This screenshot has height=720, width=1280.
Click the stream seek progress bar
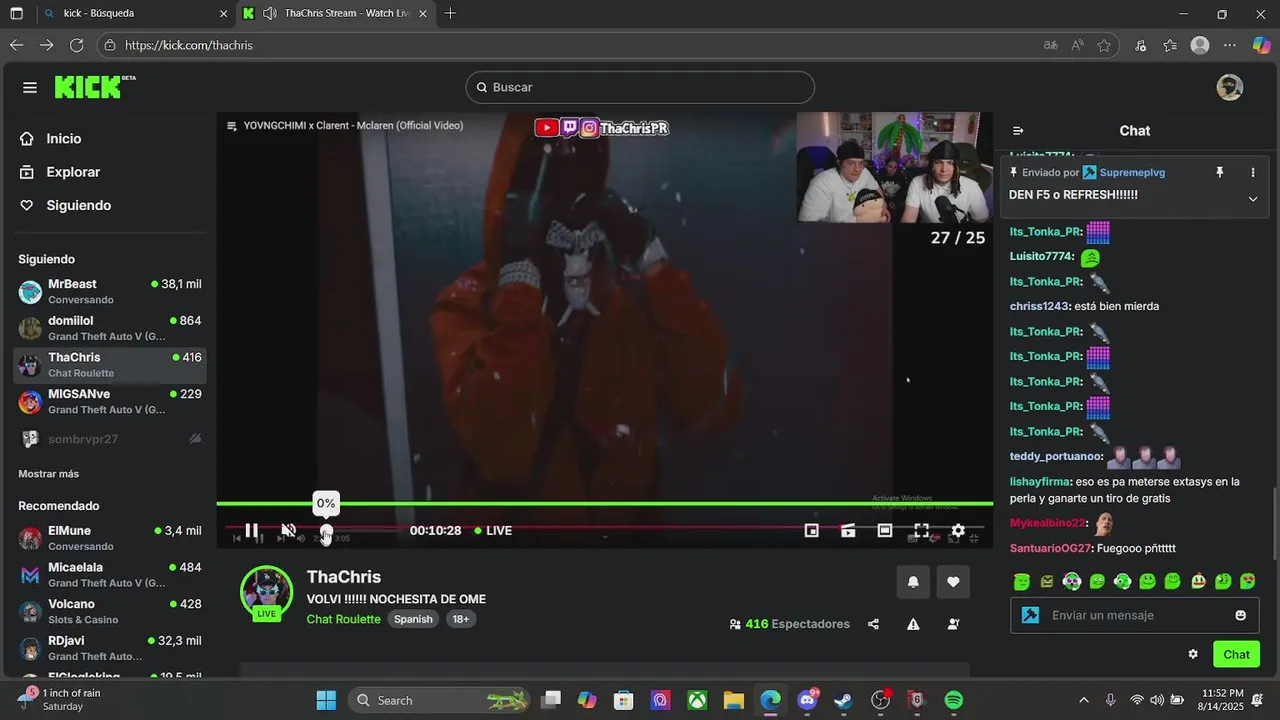(x=604, y=504)
